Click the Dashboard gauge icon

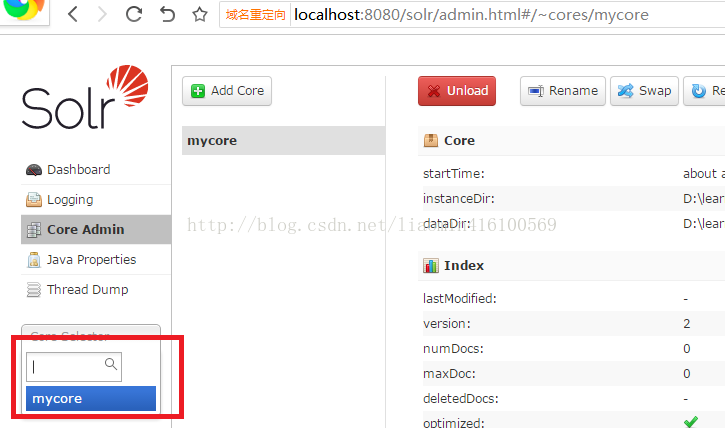[x=34, y=170]
